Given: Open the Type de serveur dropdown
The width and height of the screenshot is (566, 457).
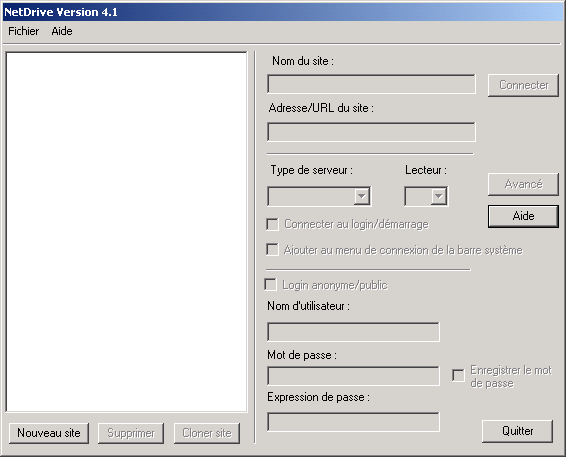Looking at the screenshot, I should (x=319, y=196).
